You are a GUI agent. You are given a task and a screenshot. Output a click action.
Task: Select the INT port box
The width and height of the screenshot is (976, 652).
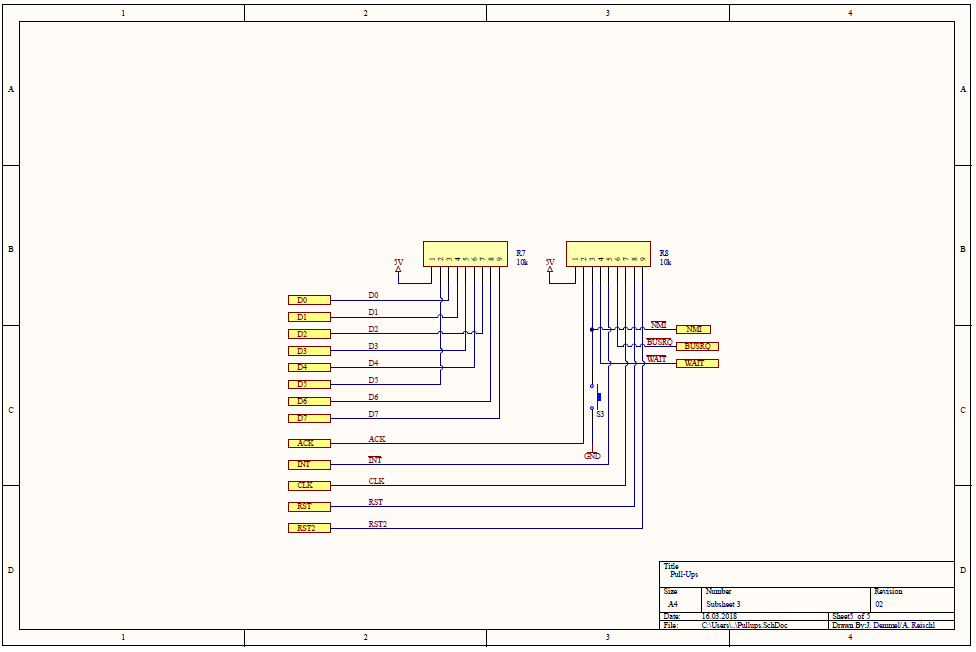click(309, 465)
